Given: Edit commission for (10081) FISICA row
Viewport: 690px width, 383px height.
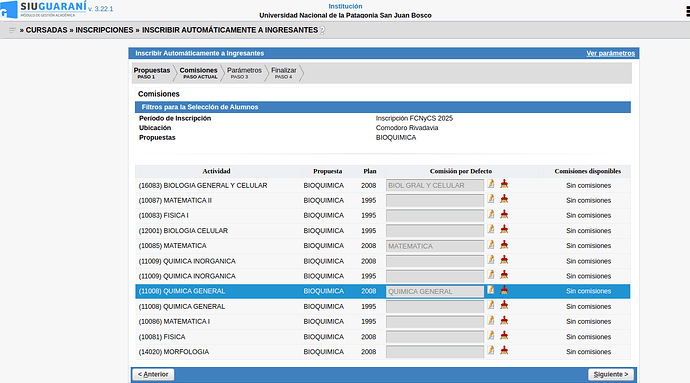Looking at the screenshot, I should pyautogui.click(x=491, y=335).
